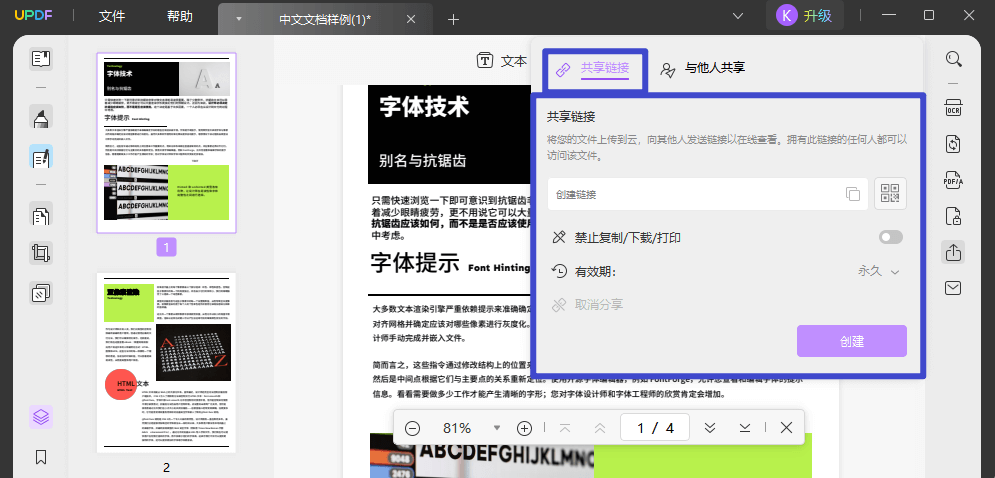Select the Comment highlighter tool

(x=41, y=117)
